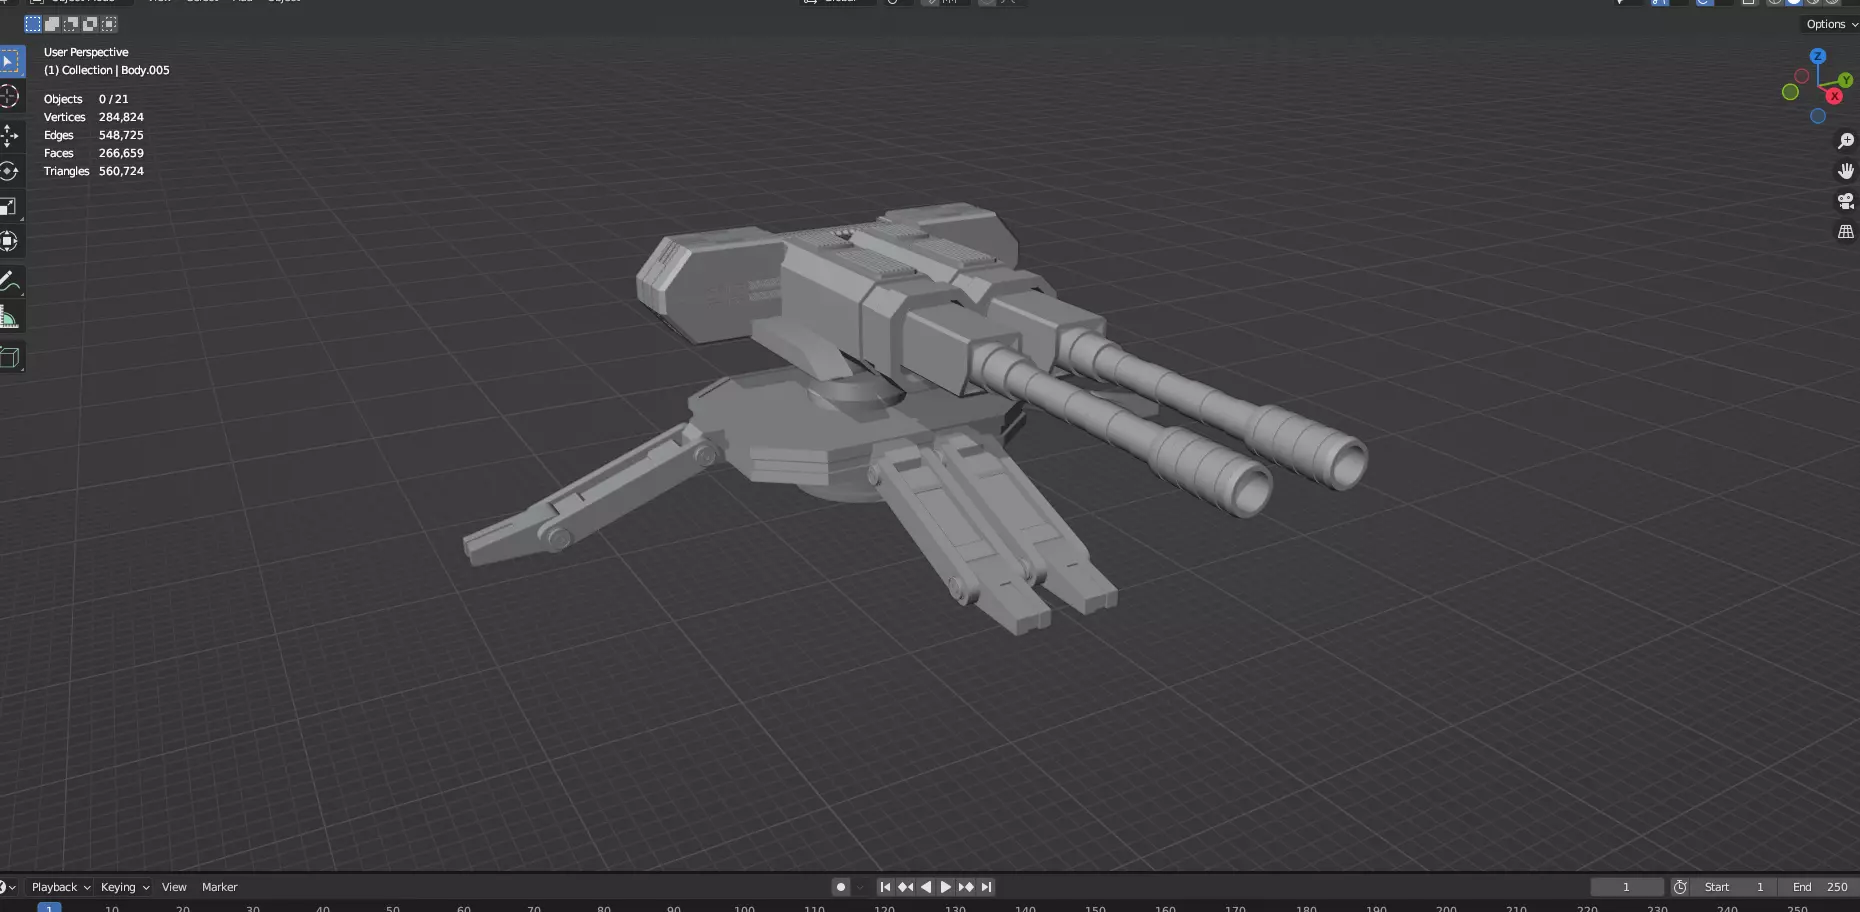The height and width of the screenshot is (912, 1860).
Task: Set selection mode to Intersect
Action: point(109,24)
